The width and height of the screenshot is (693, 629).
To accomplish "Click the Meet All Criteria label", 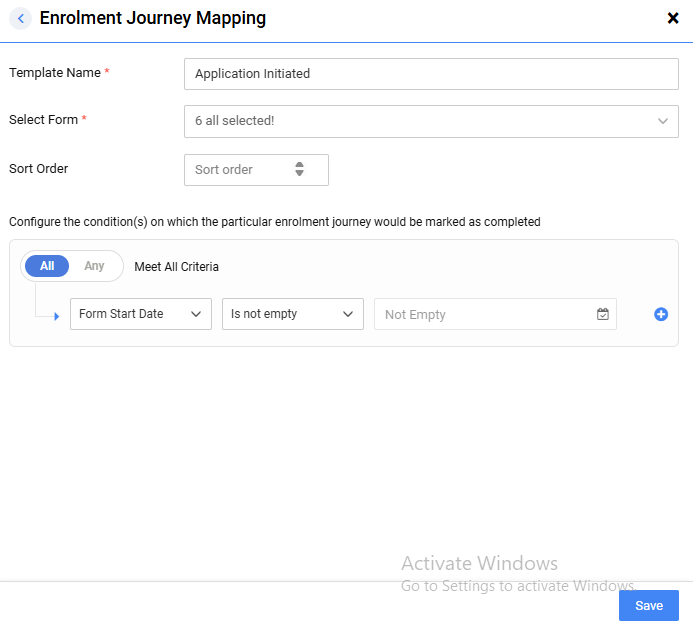I will 176,267.
